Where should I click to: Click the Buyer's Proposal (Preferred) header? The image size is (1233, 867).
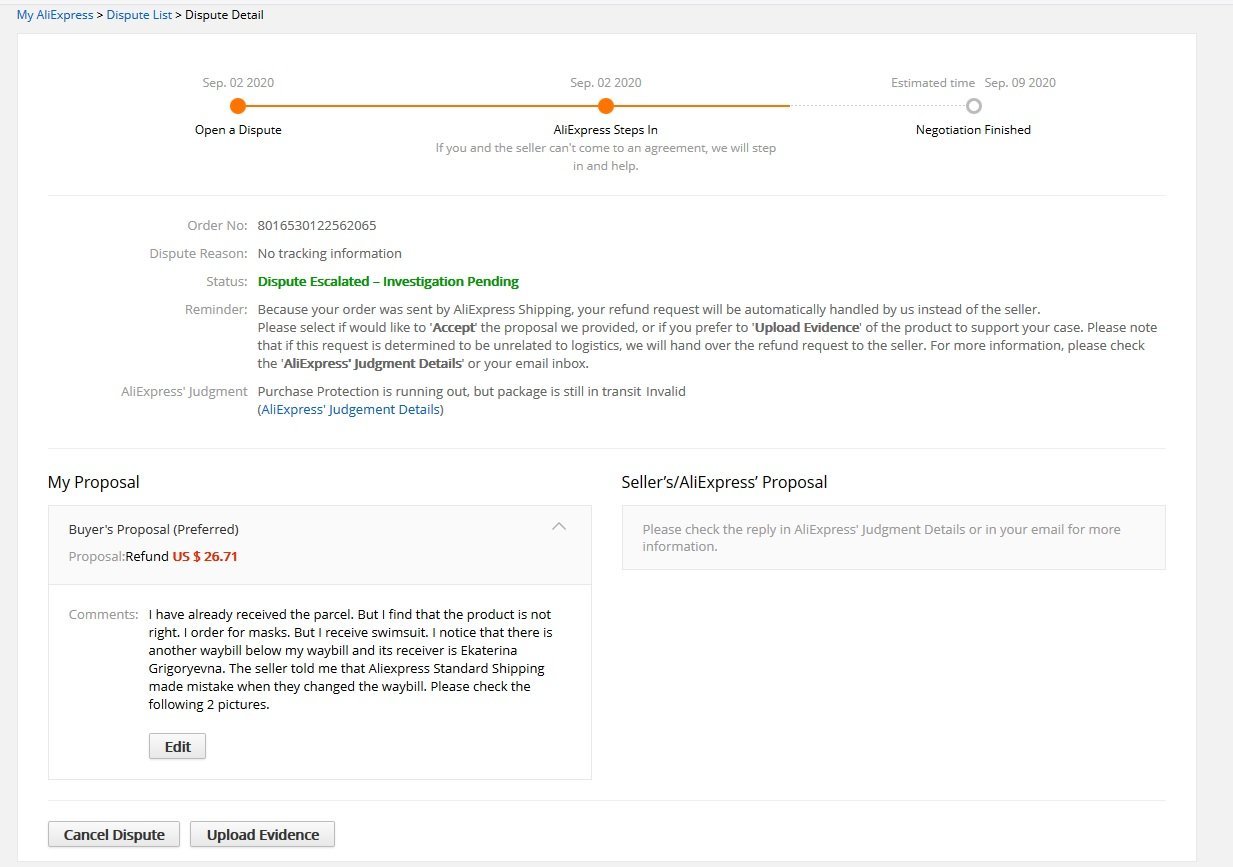point(154,529)
